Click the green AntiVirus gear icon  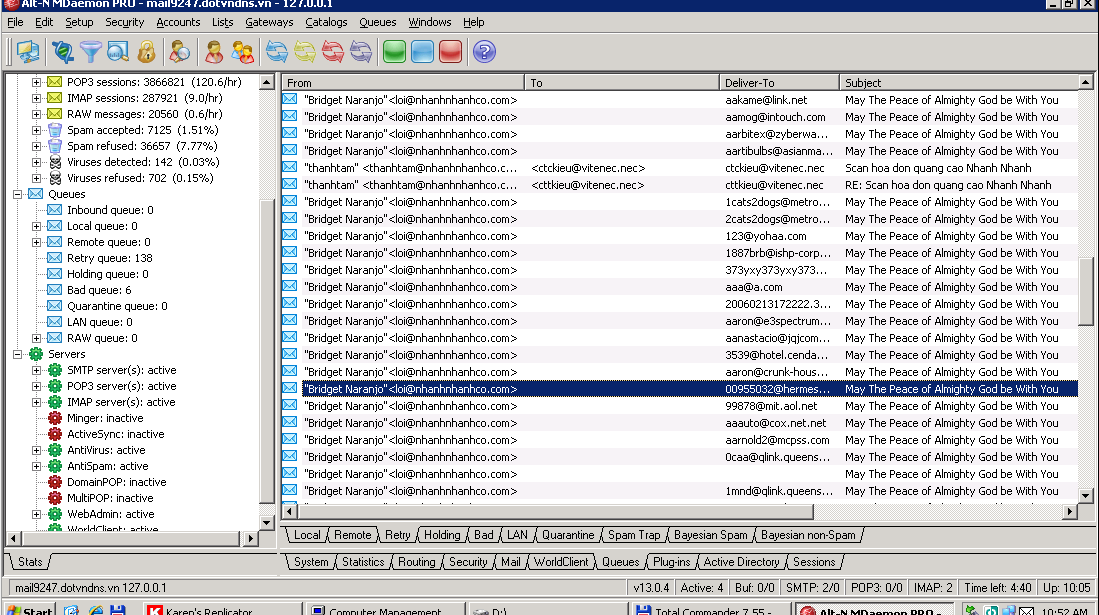point(55,450)
